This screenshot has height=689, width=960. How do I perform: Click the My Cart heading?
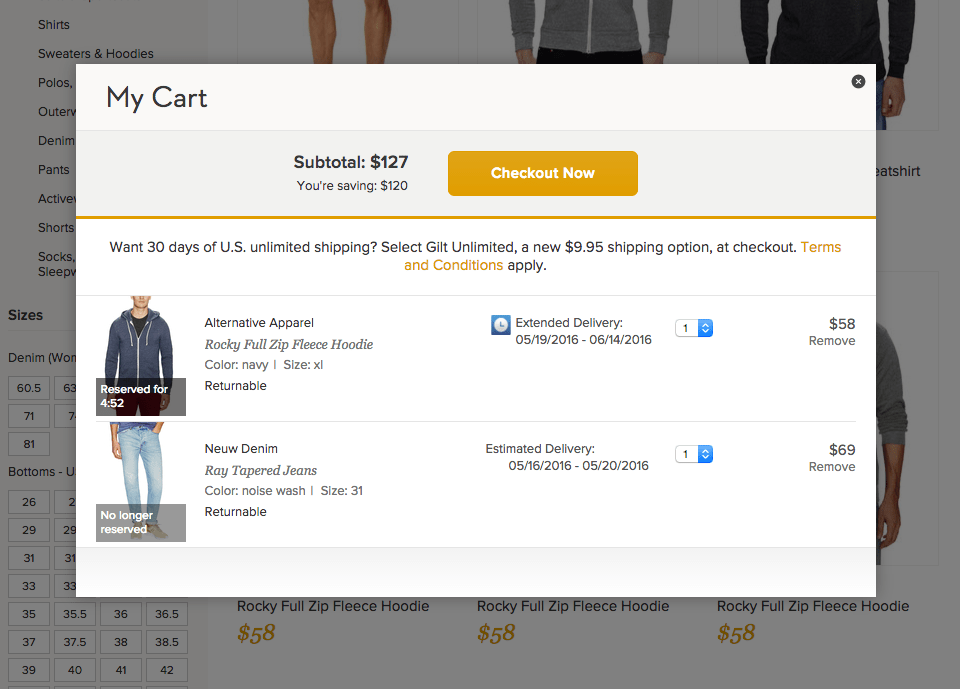click(x=157, y=98)
